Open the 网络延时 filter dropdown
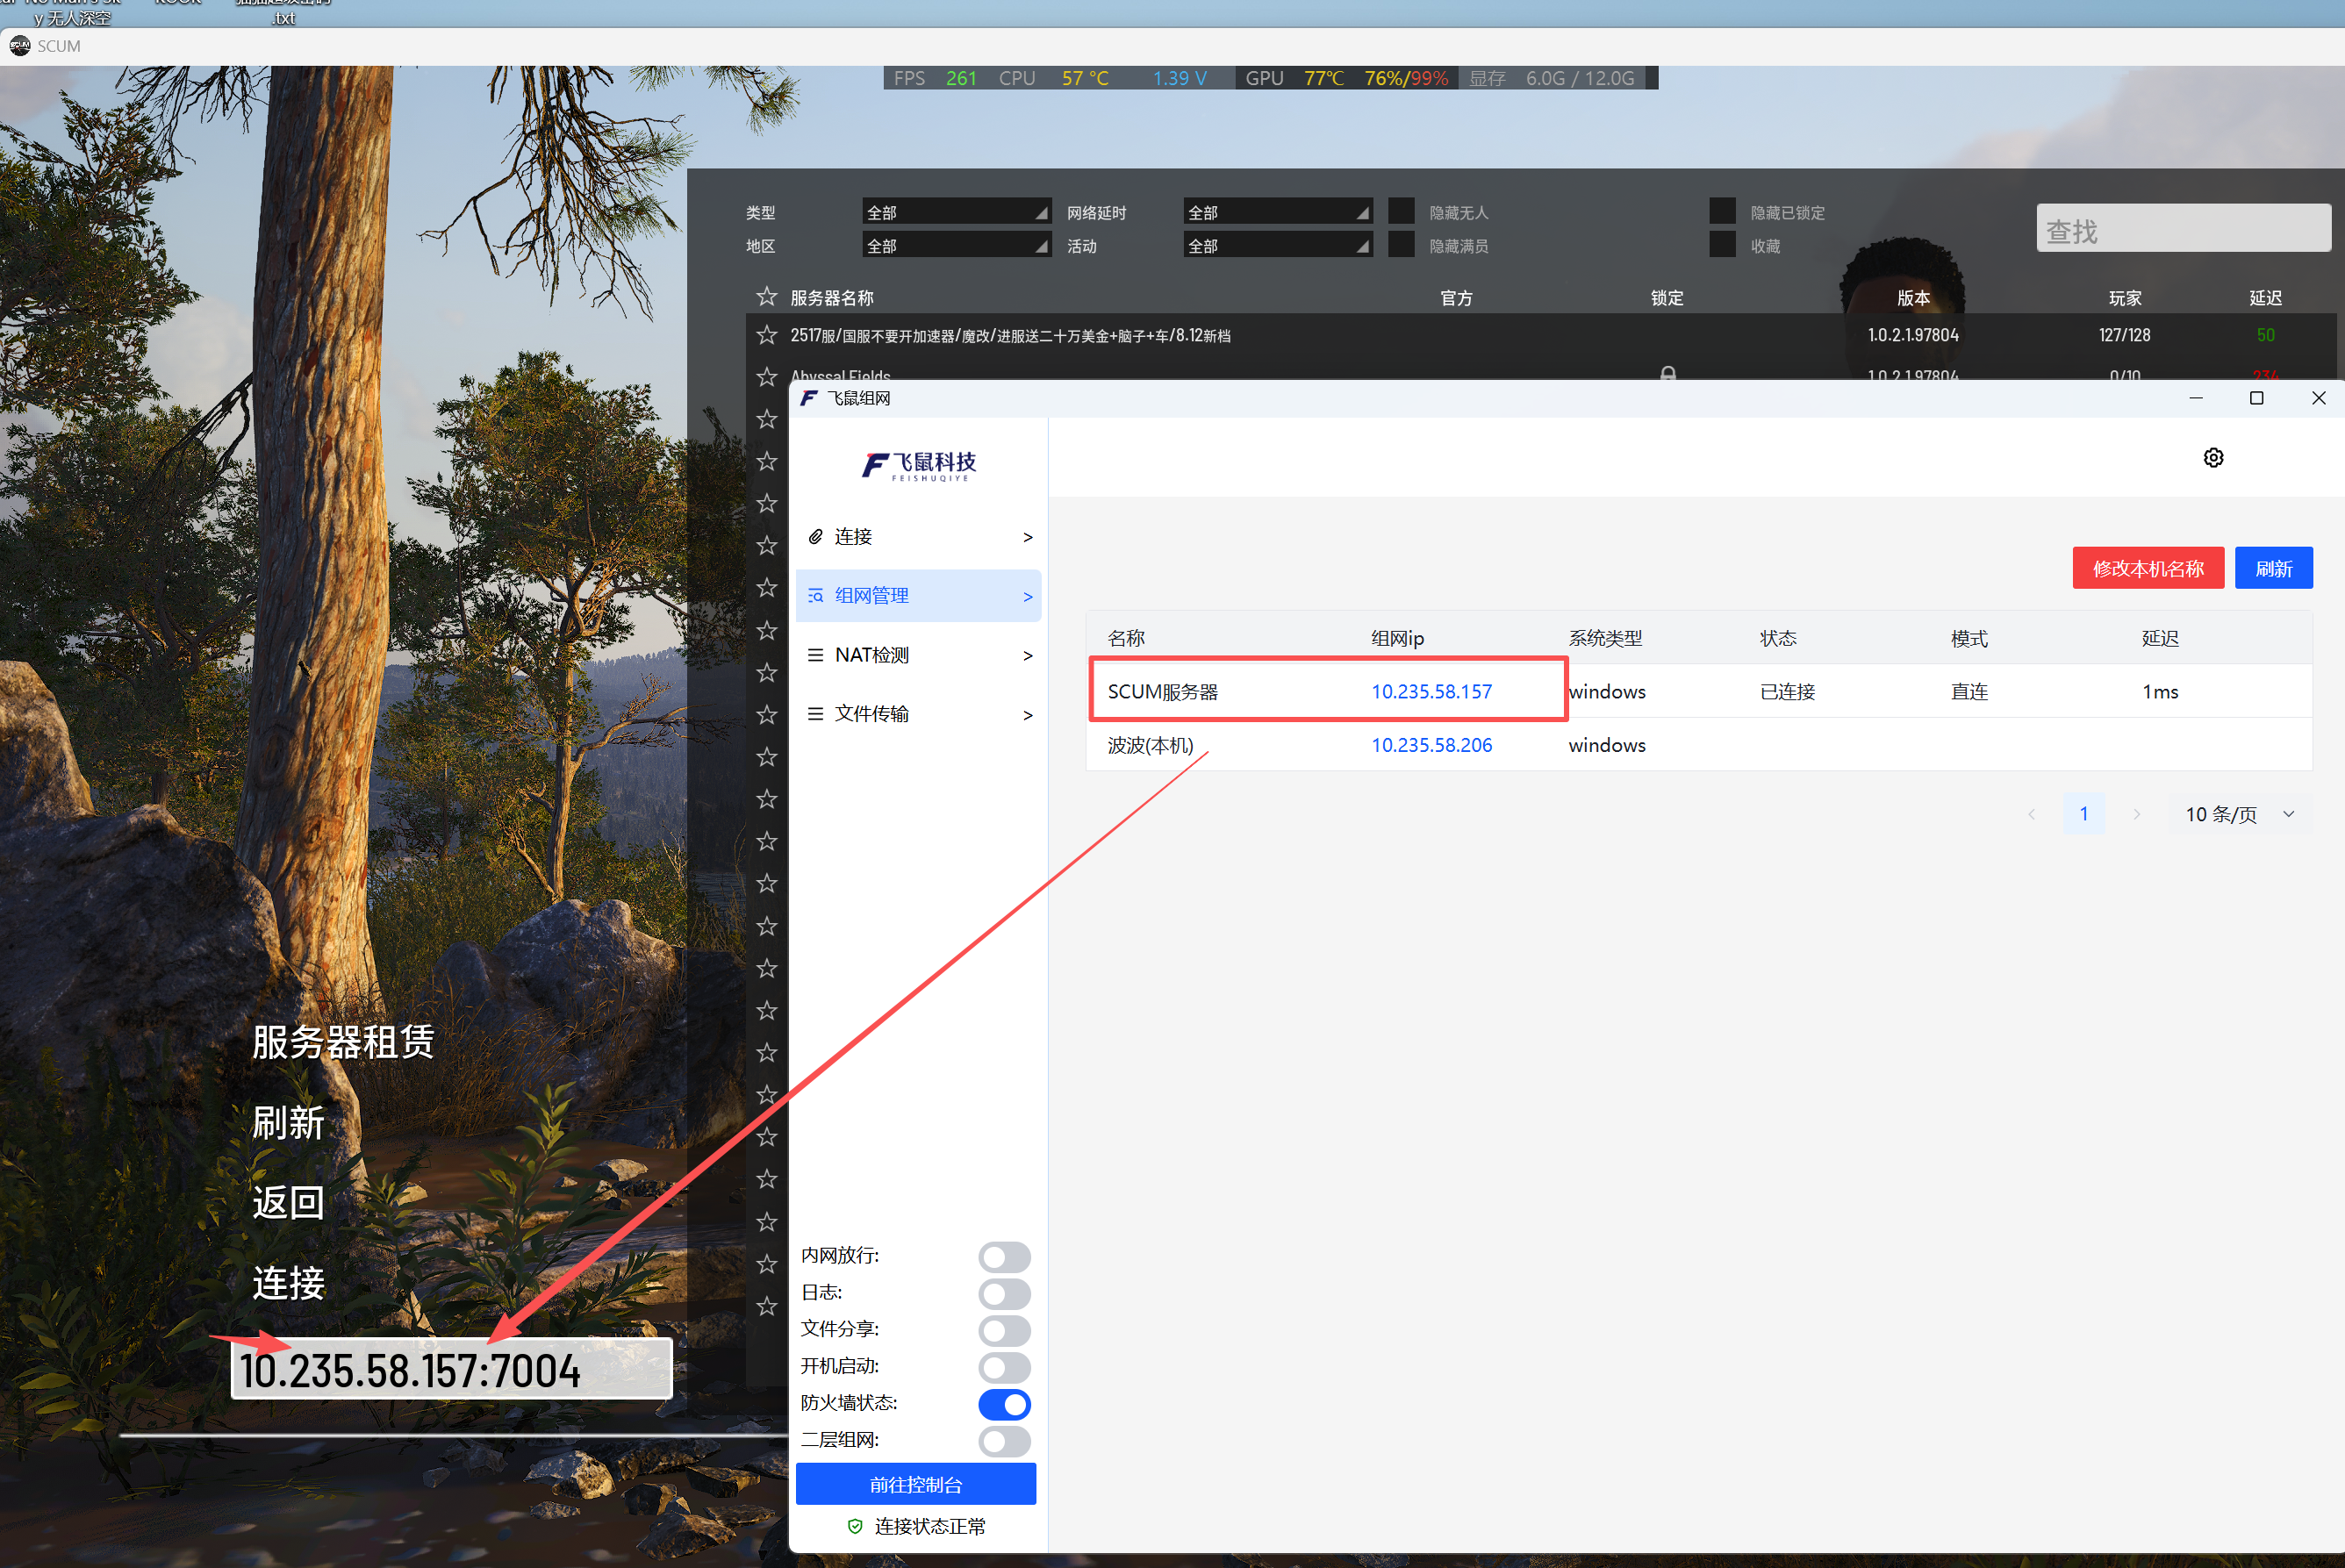The width and height of the screenshot is (2345, 1568). pos(1276,212)
